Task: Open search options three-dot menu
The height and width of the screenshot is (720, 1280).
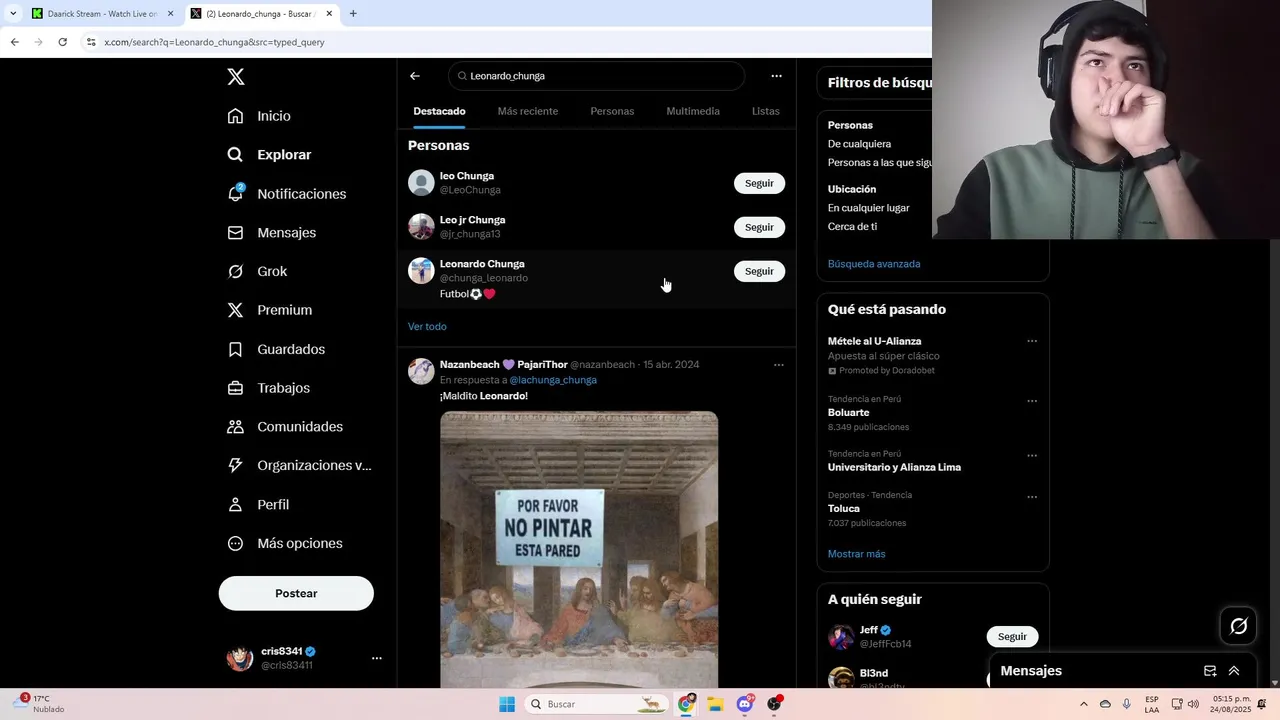Action: click(776, 76)
